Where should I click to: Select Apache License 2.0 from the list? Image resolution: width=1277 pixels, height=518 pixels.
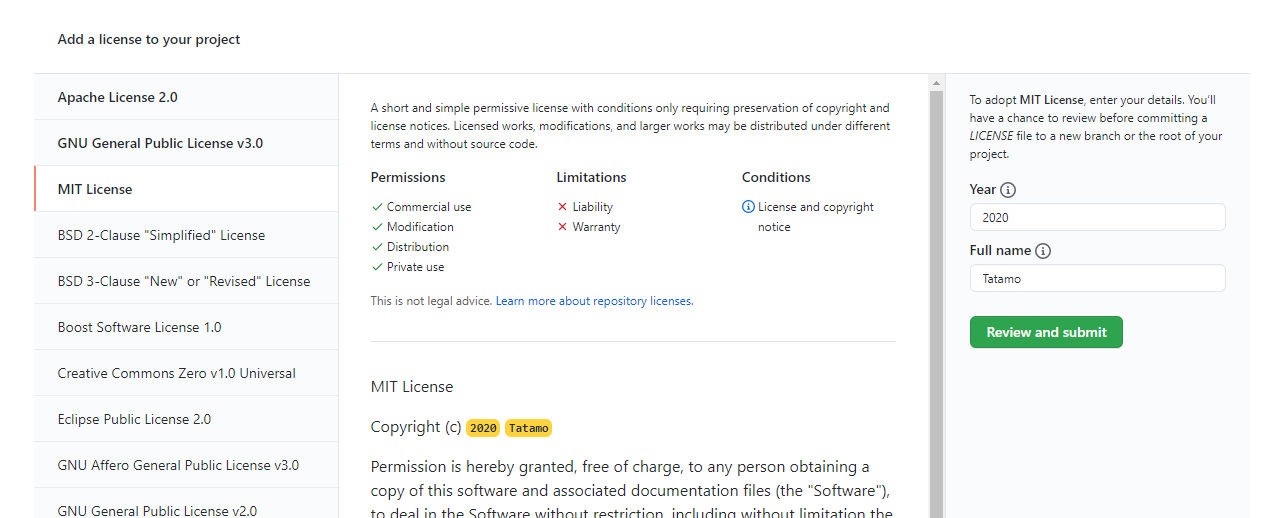pyautogui.click(x=118, y=97)
